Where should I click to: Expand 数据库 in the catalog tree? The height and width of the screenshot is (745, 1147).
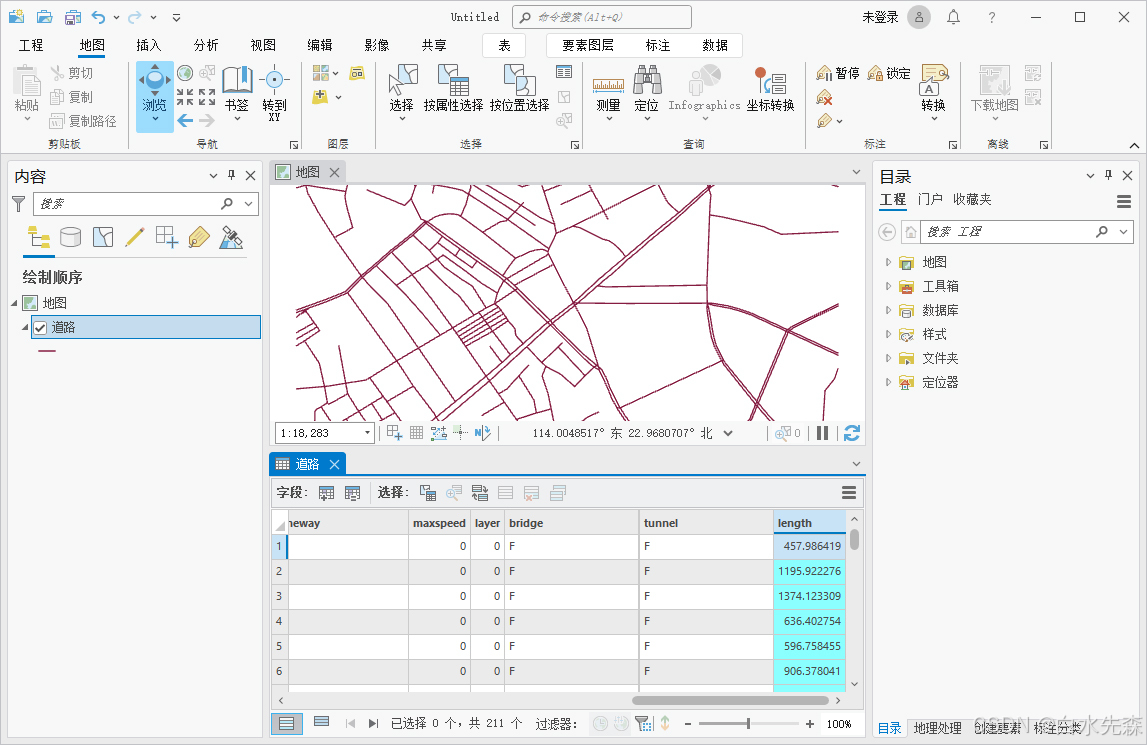point(888,310)
